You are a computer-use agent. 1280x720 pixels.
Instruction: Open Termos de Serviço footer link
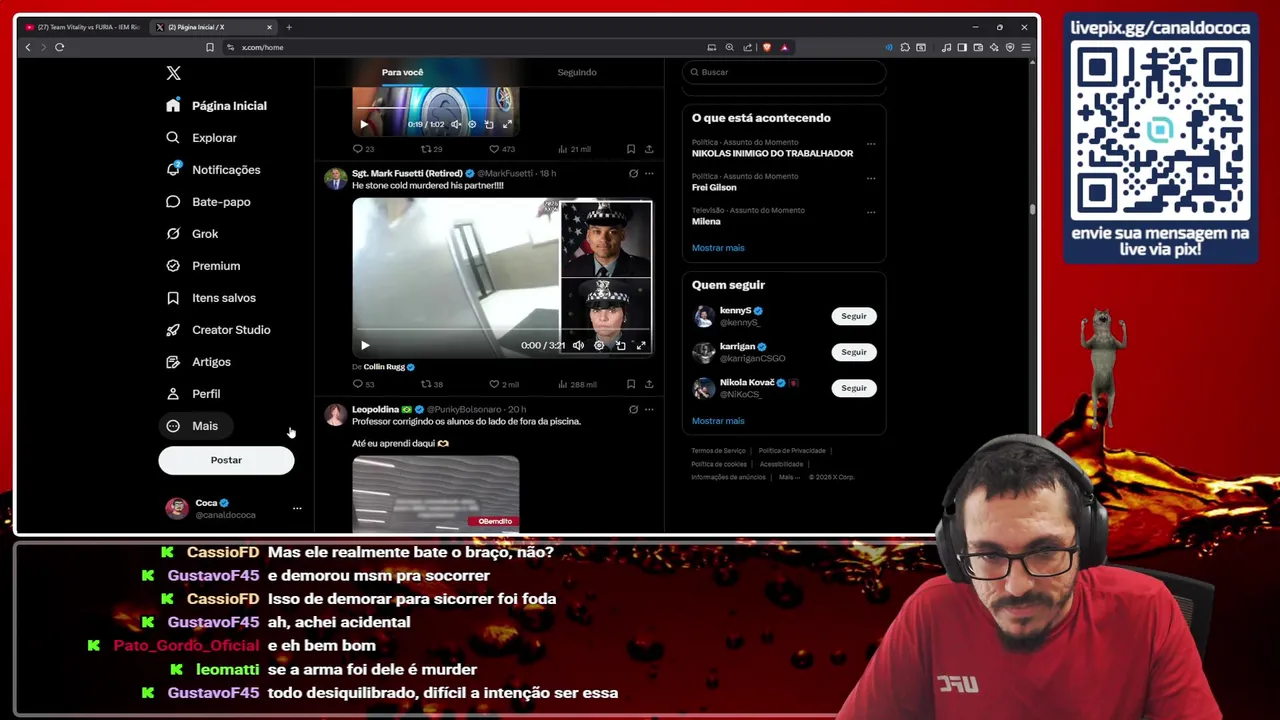coord(718,451)
